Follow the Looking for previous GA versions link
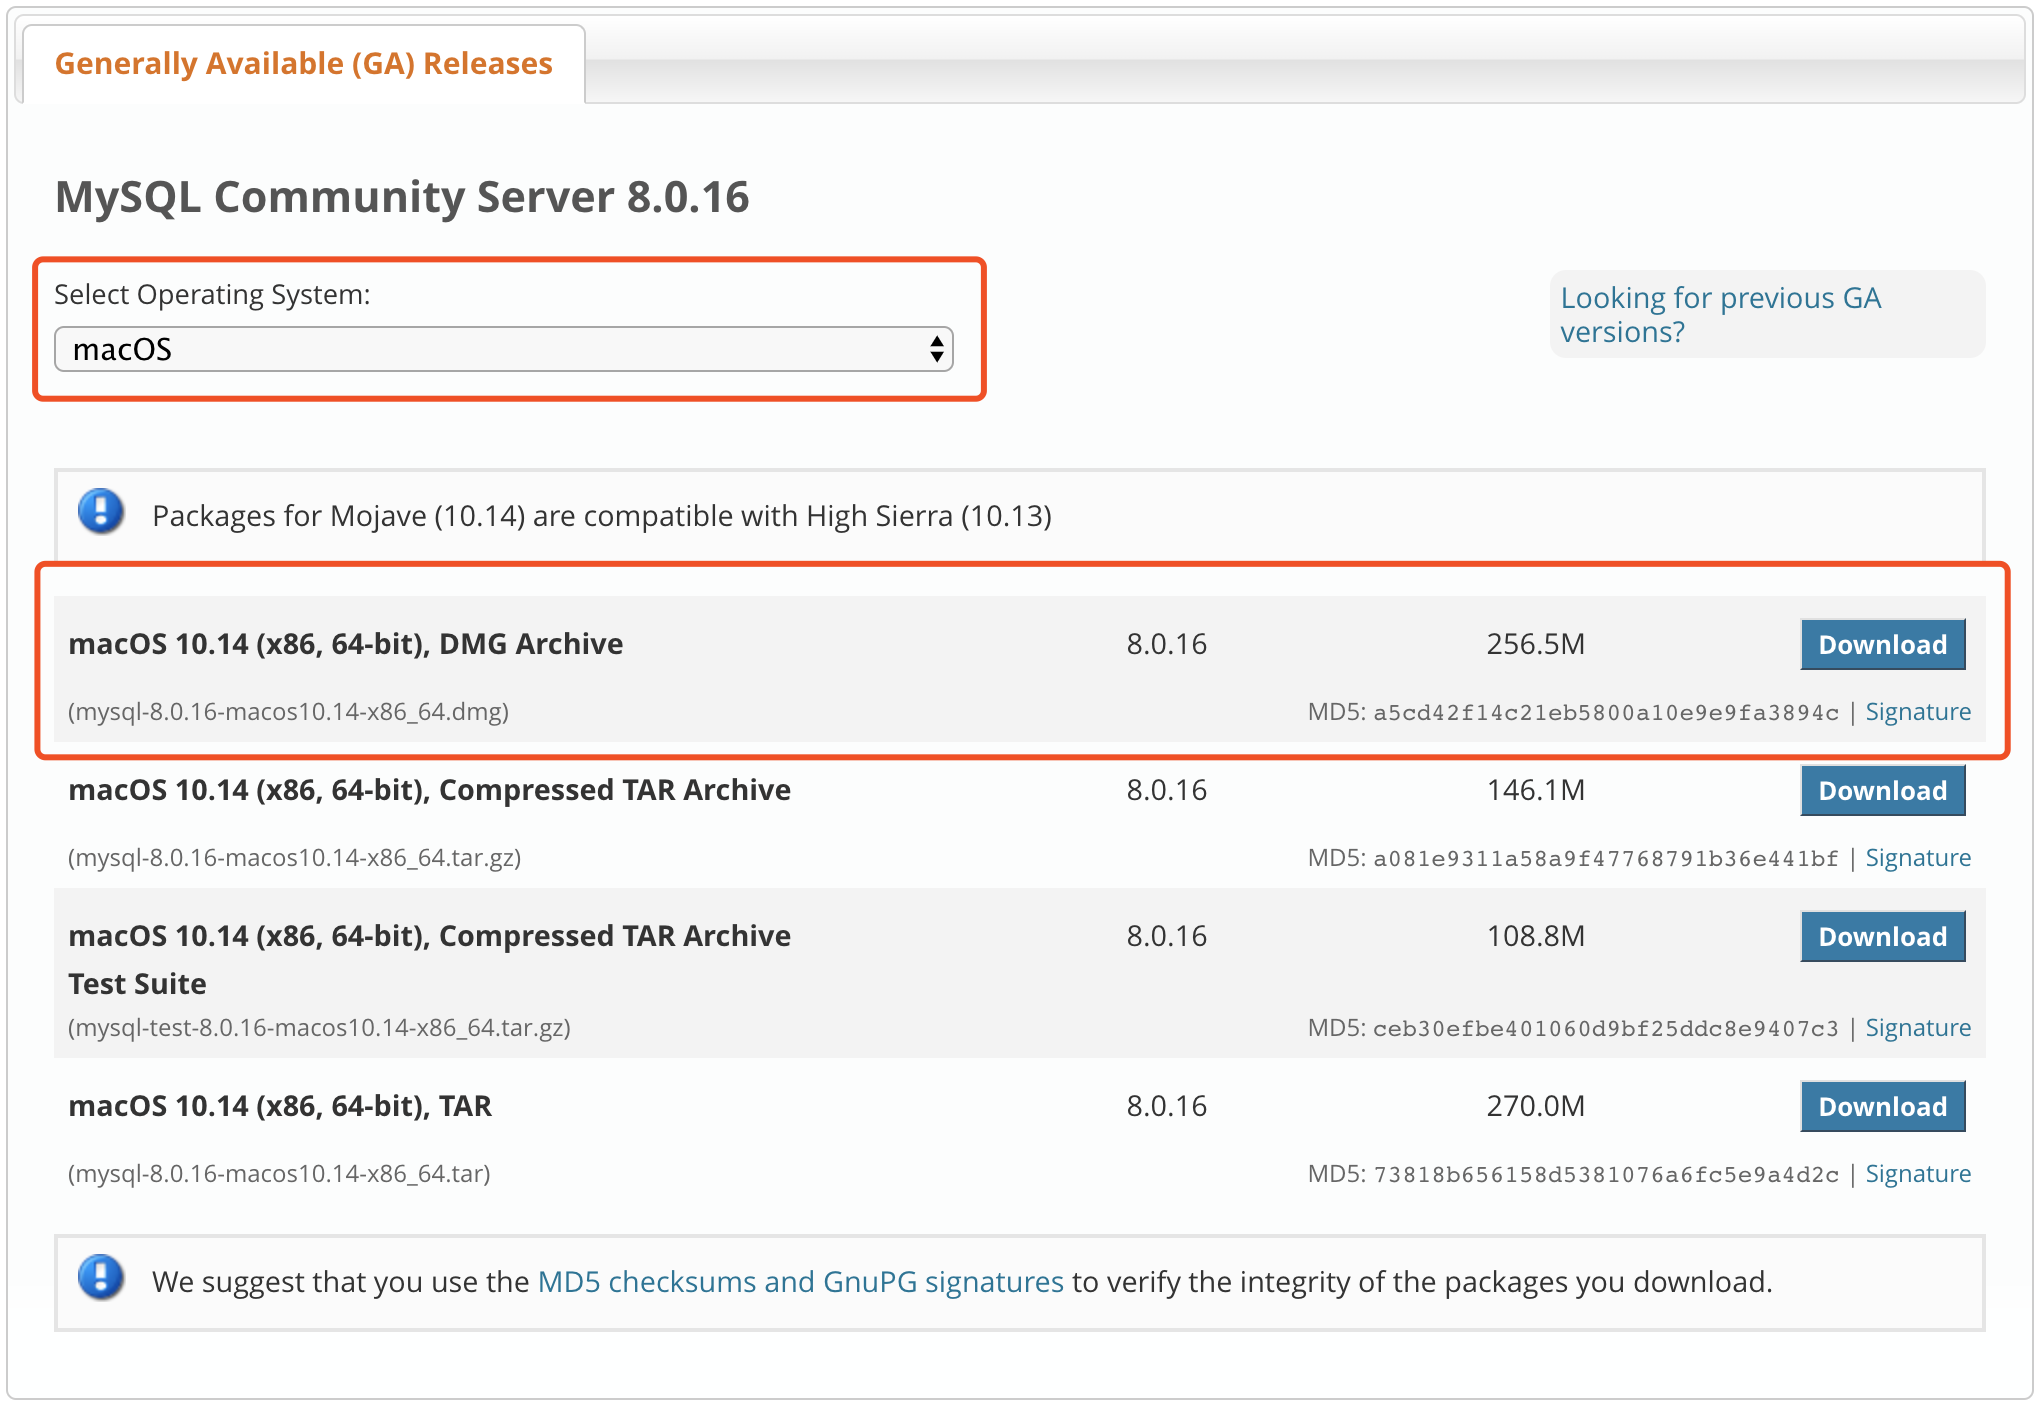 point(1720,314)
